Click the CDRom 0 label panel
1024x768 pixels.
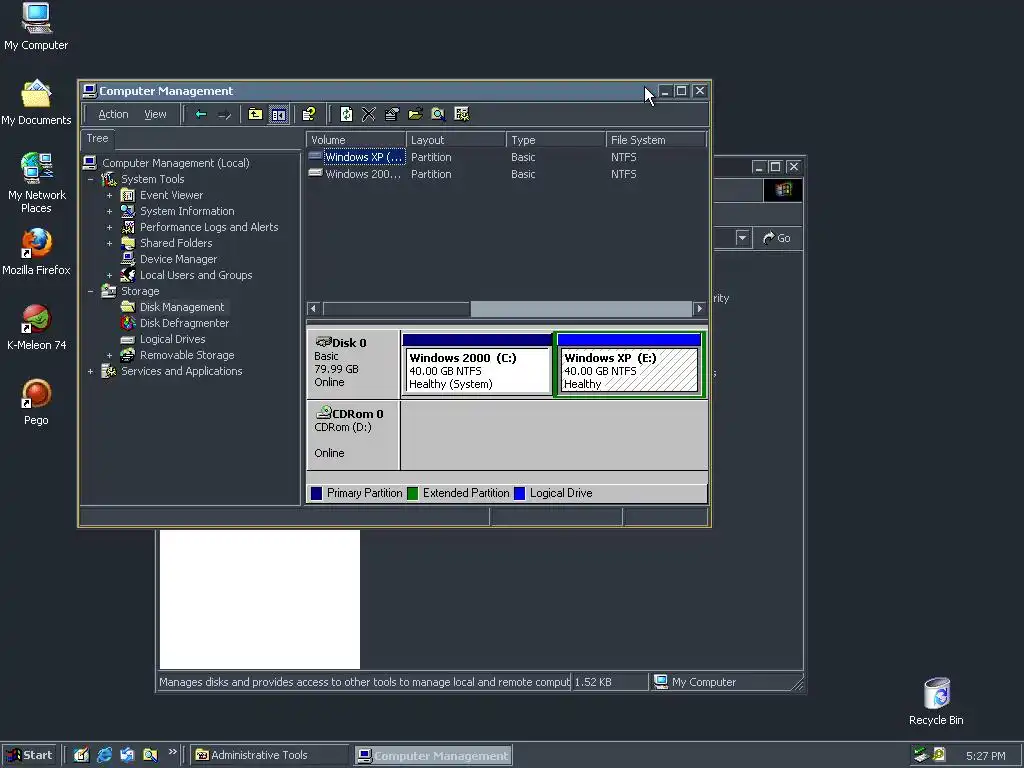pos(353,435)
